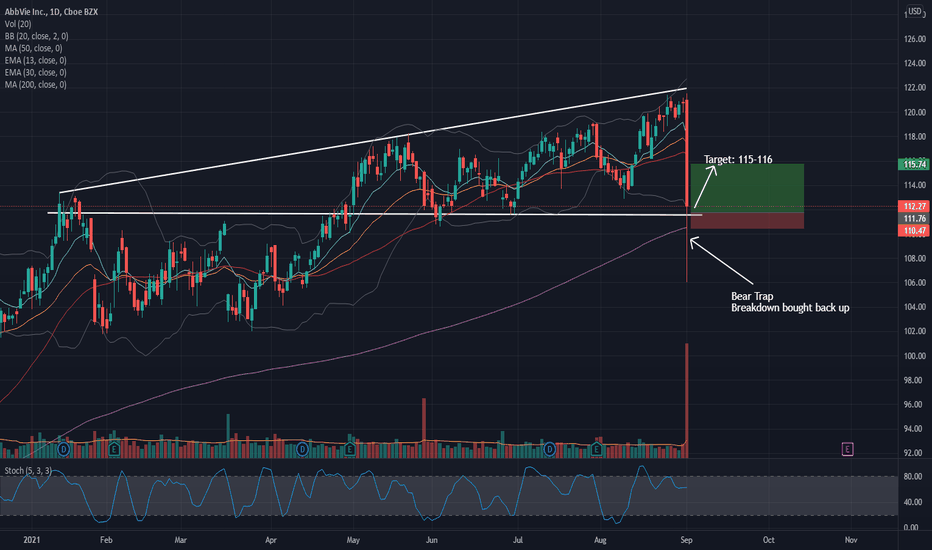
Task: Select the MA (200, close, 0) indicator label
Action: [x=36, y=85]
